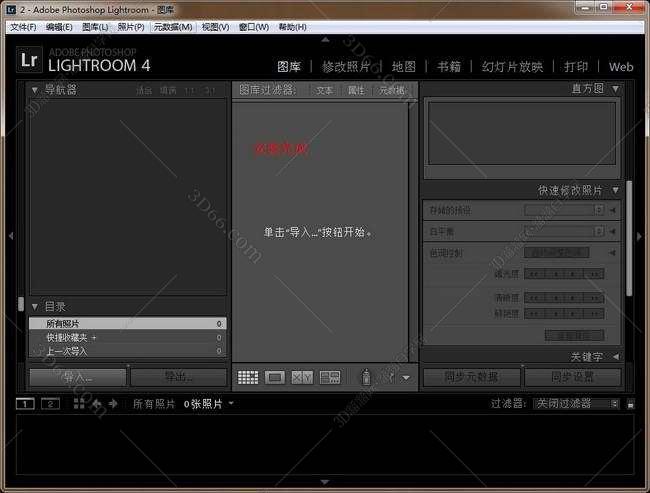This screenshot has width=650, height=493.
Task: Hide the top module picker panel arrow
Action: [325, 40]
